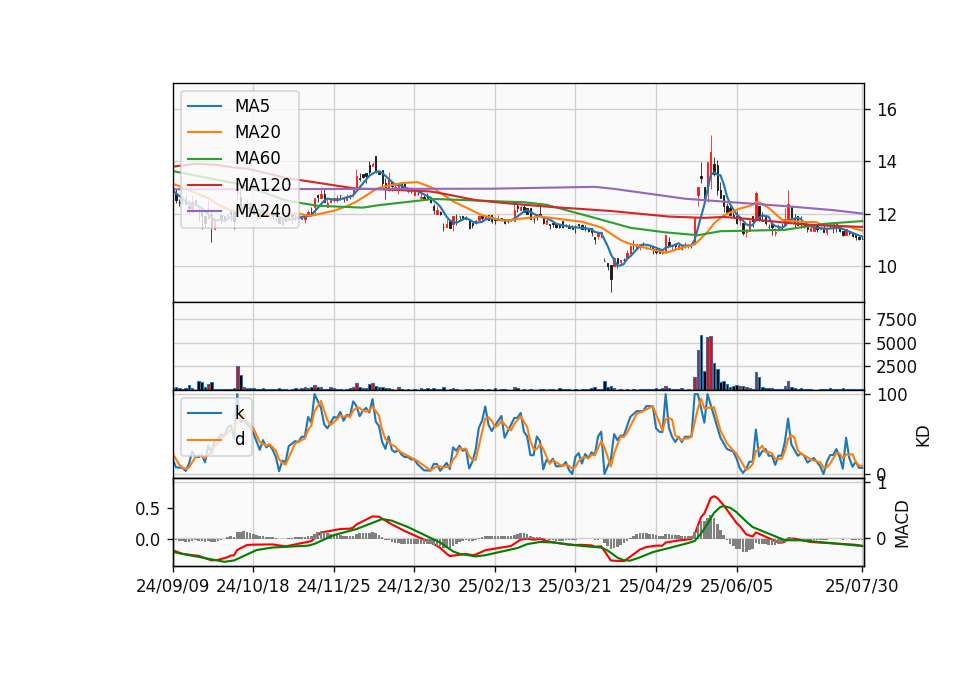Click the volume axis value 7500
This screenshot has height=690, width=960.
point(896,320)
